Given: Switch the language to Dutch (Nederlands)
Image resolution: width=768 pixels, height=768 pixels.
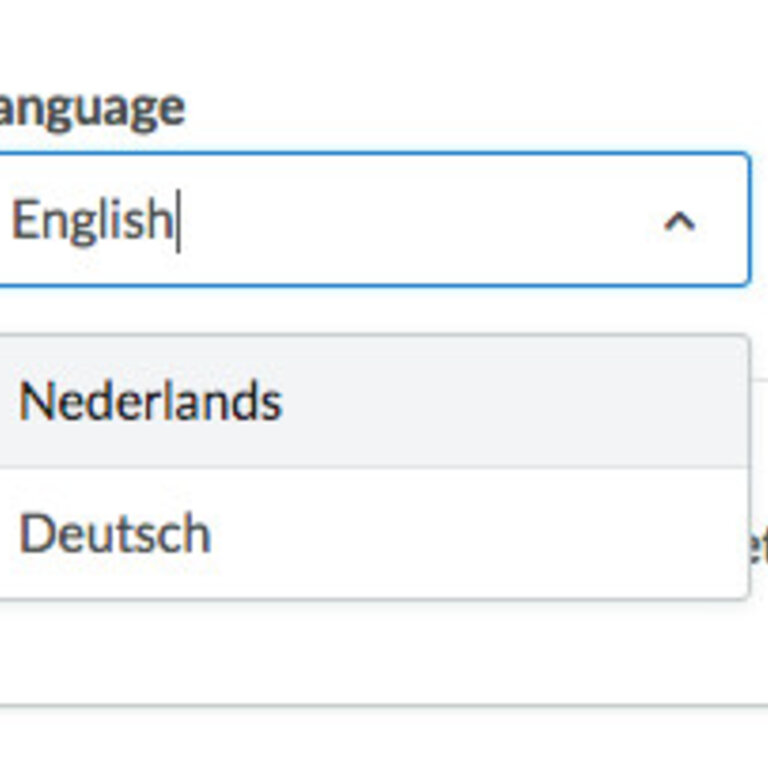Looking at the screenshot, I should 150,402.
